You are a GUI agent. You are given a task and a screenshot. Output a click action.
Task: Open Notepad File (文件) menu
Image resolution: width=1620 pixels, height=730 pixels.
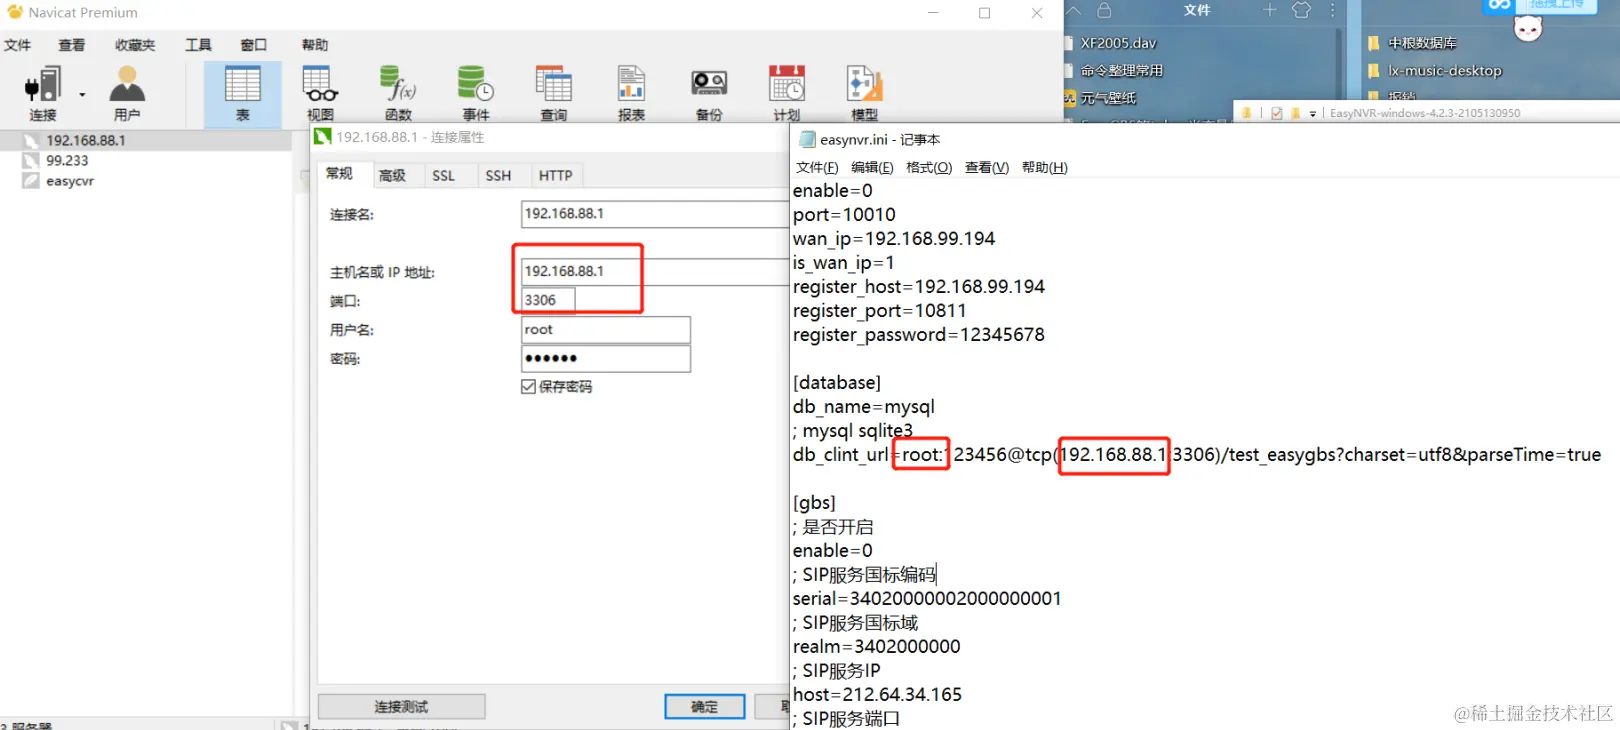[x=817, y=167]
